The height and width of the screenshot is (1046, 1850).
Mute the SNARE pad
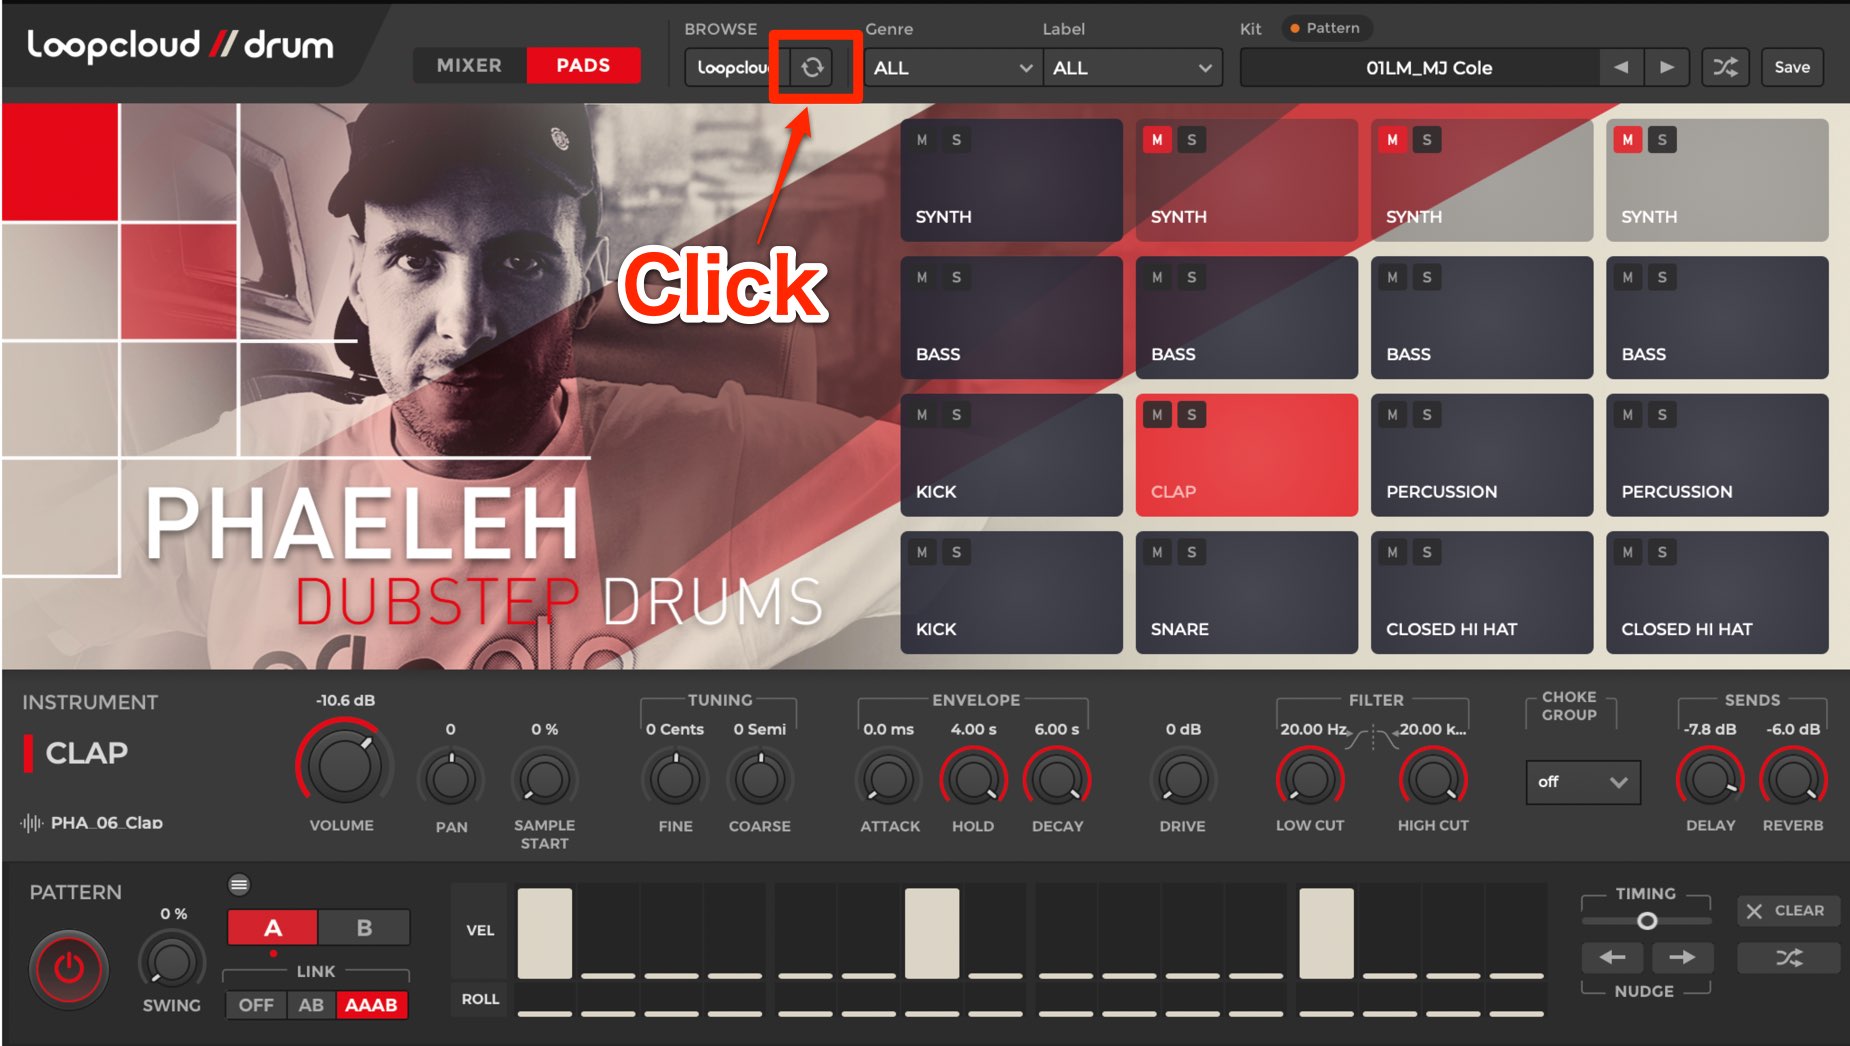coord(1157,552)
